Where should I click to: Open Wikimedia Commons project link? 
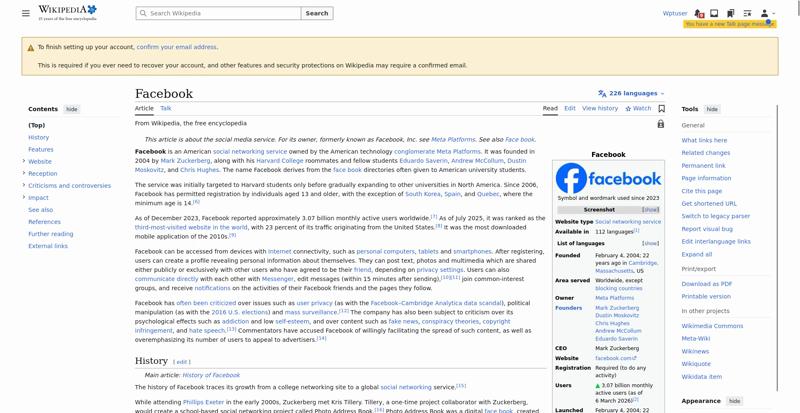712,326
